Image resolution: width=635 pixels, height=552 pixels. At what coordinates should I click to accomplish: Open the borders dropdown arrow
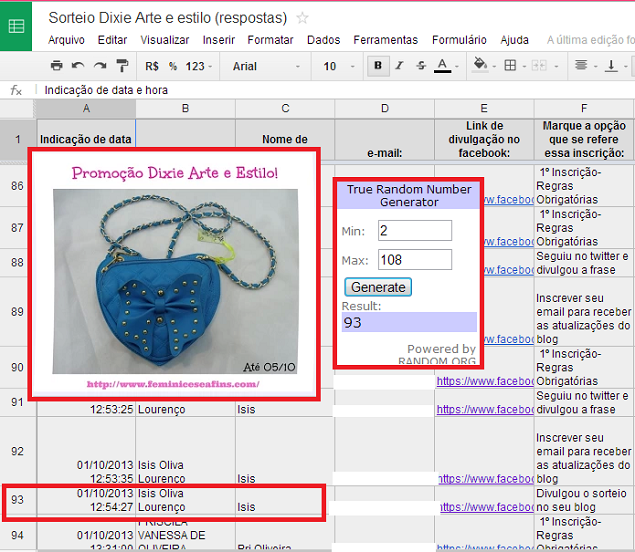(x=524, y=66)
